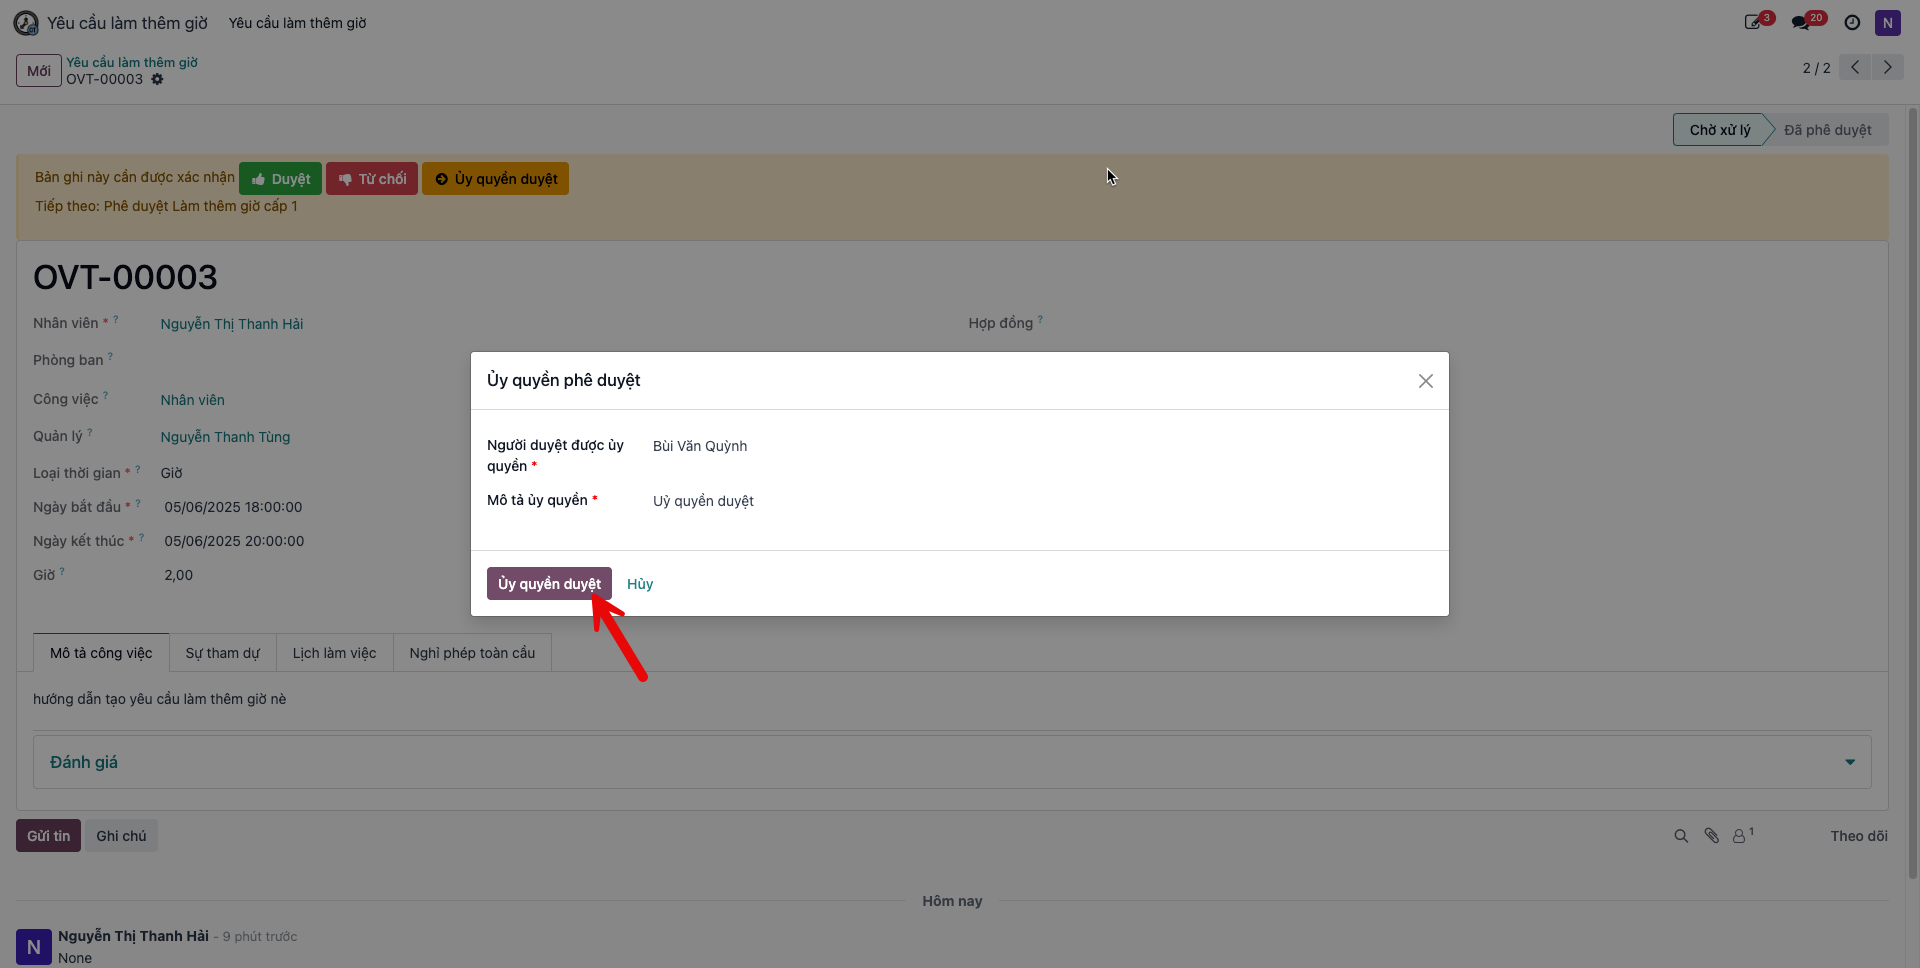Open the Người duyệt được ủy quyền field

coord(1040,446)
